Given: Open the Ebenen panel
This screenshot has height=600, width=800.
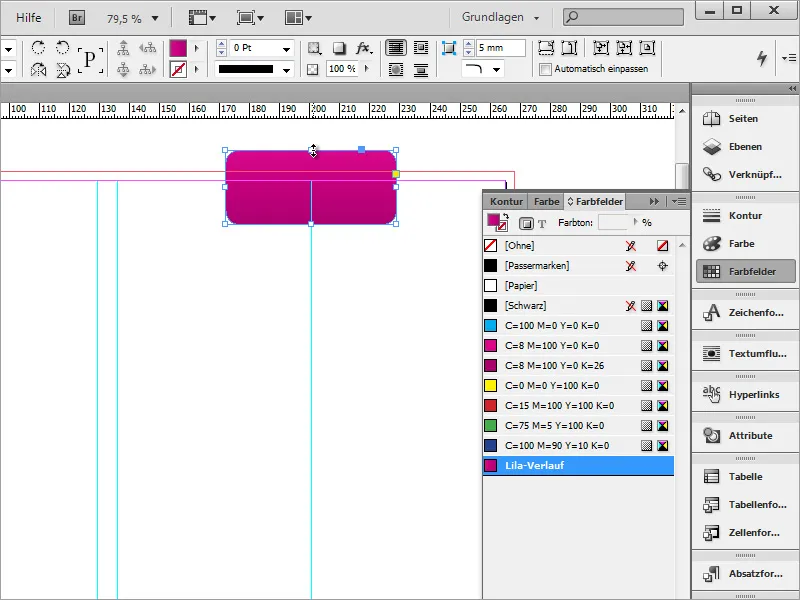Looking at the screenshot, I should tap(745, 146).
